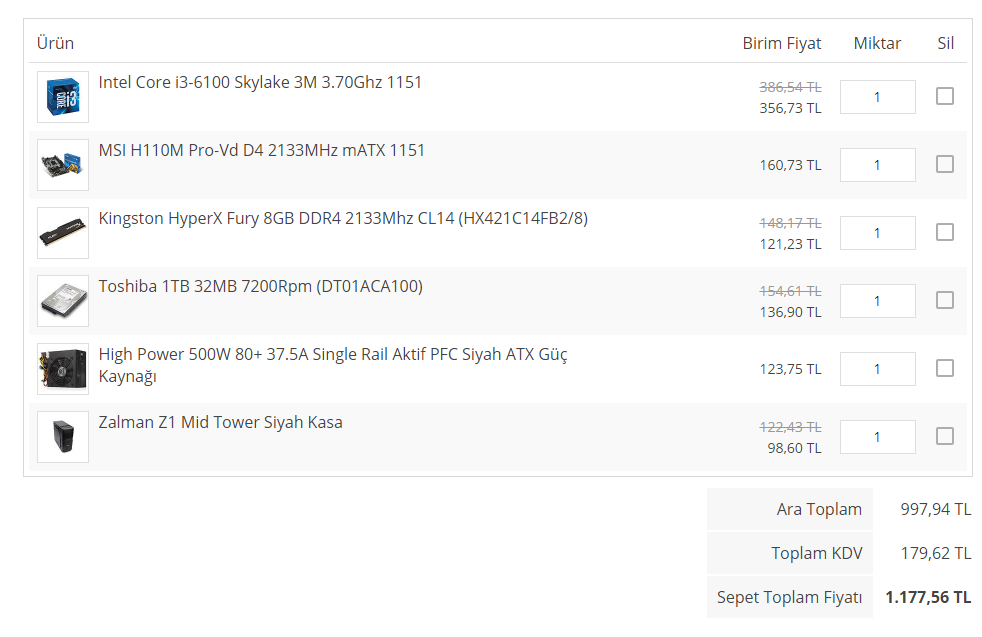The width and height of the screenshot is (982, 637).
Task: Click quantity field for Intel Core i3-6100
Action: click(x=877, y=97)
